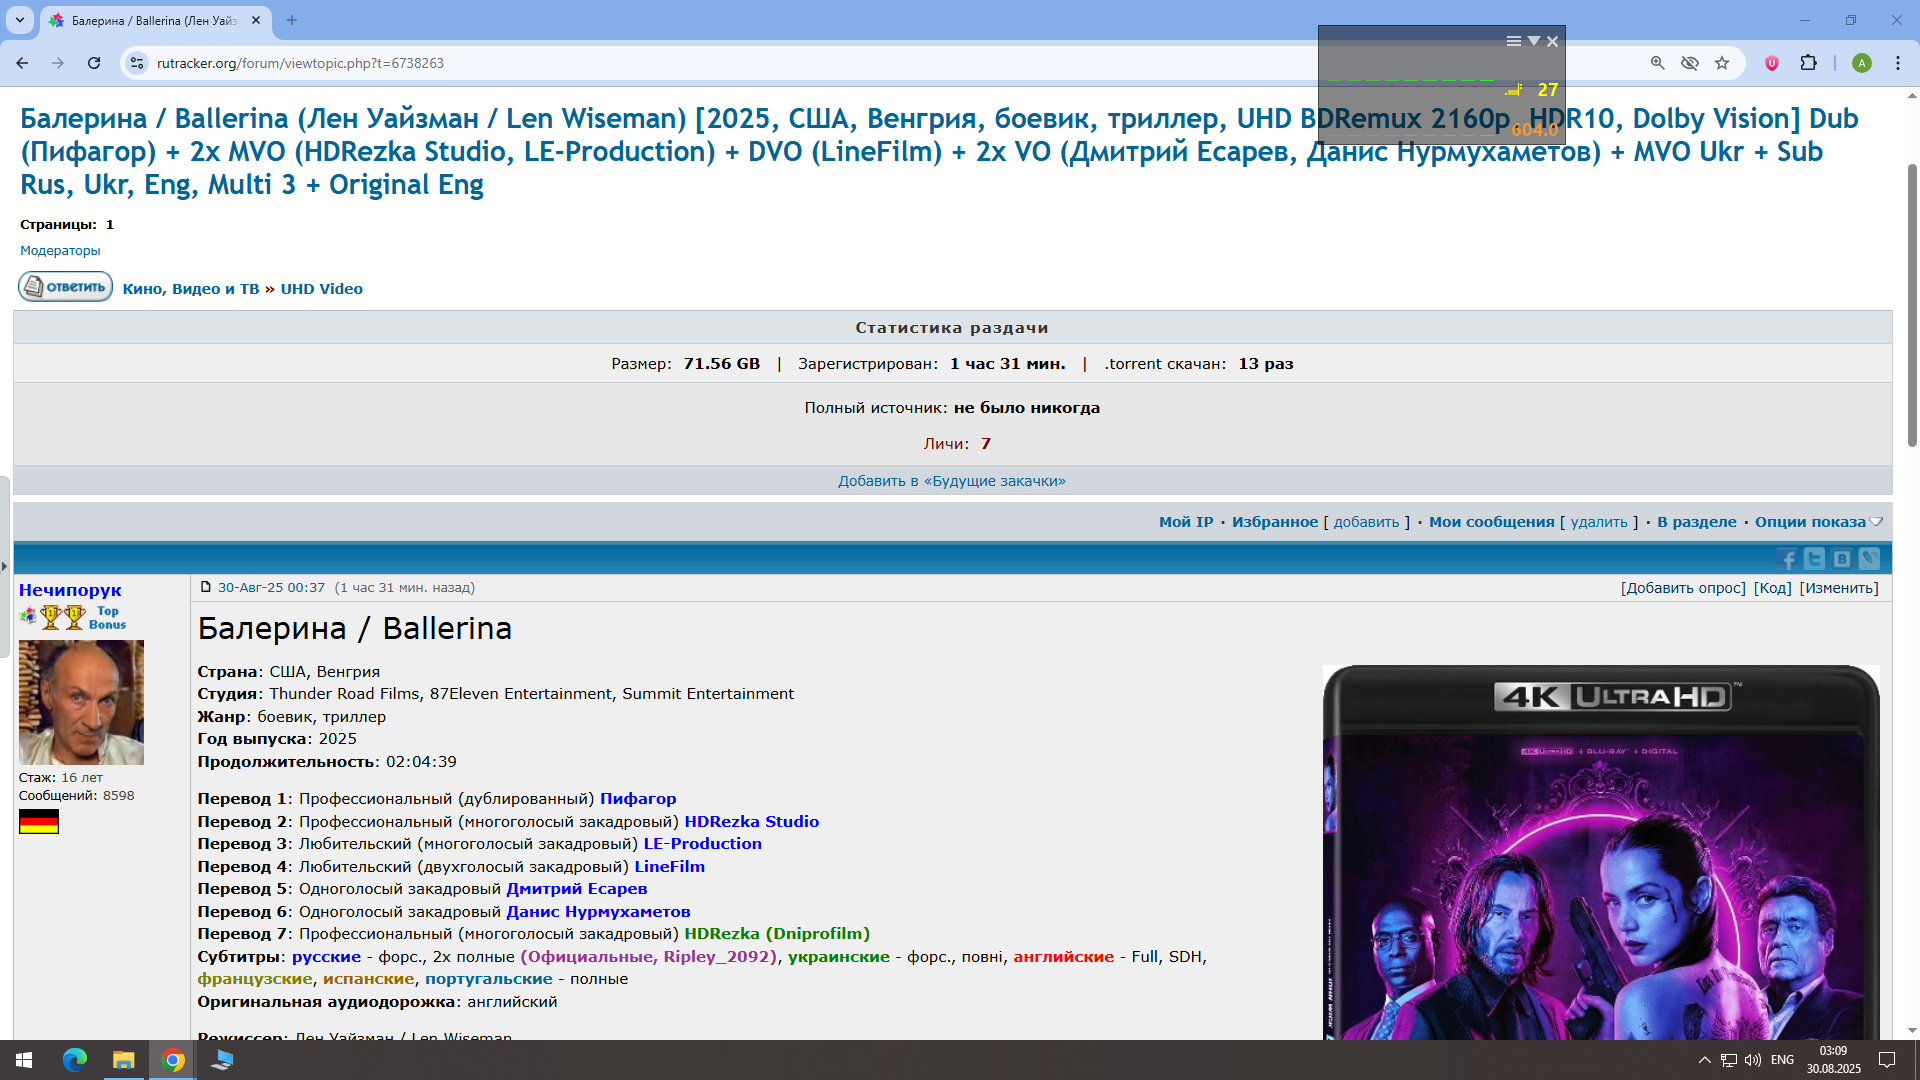Open user profile Нечипорук
The height and width of the screenshot is (1080, 1920).
click(70, 590)
